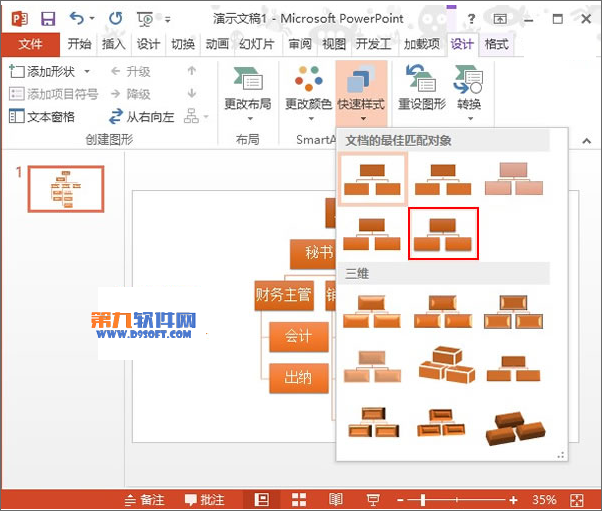
Task: Select the faded 三维 style in second row
Action: (x=372, y=367)
